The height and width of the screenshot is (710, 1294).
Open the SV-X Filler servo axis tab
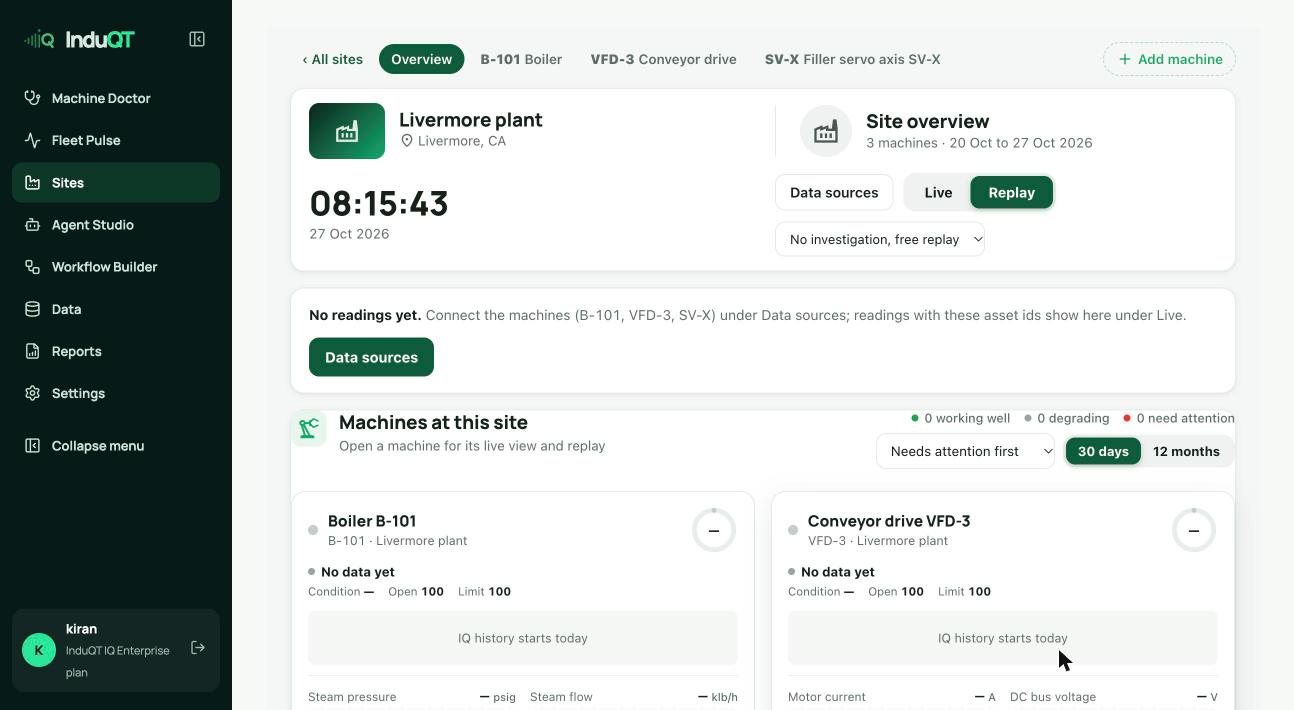(852, 59)
